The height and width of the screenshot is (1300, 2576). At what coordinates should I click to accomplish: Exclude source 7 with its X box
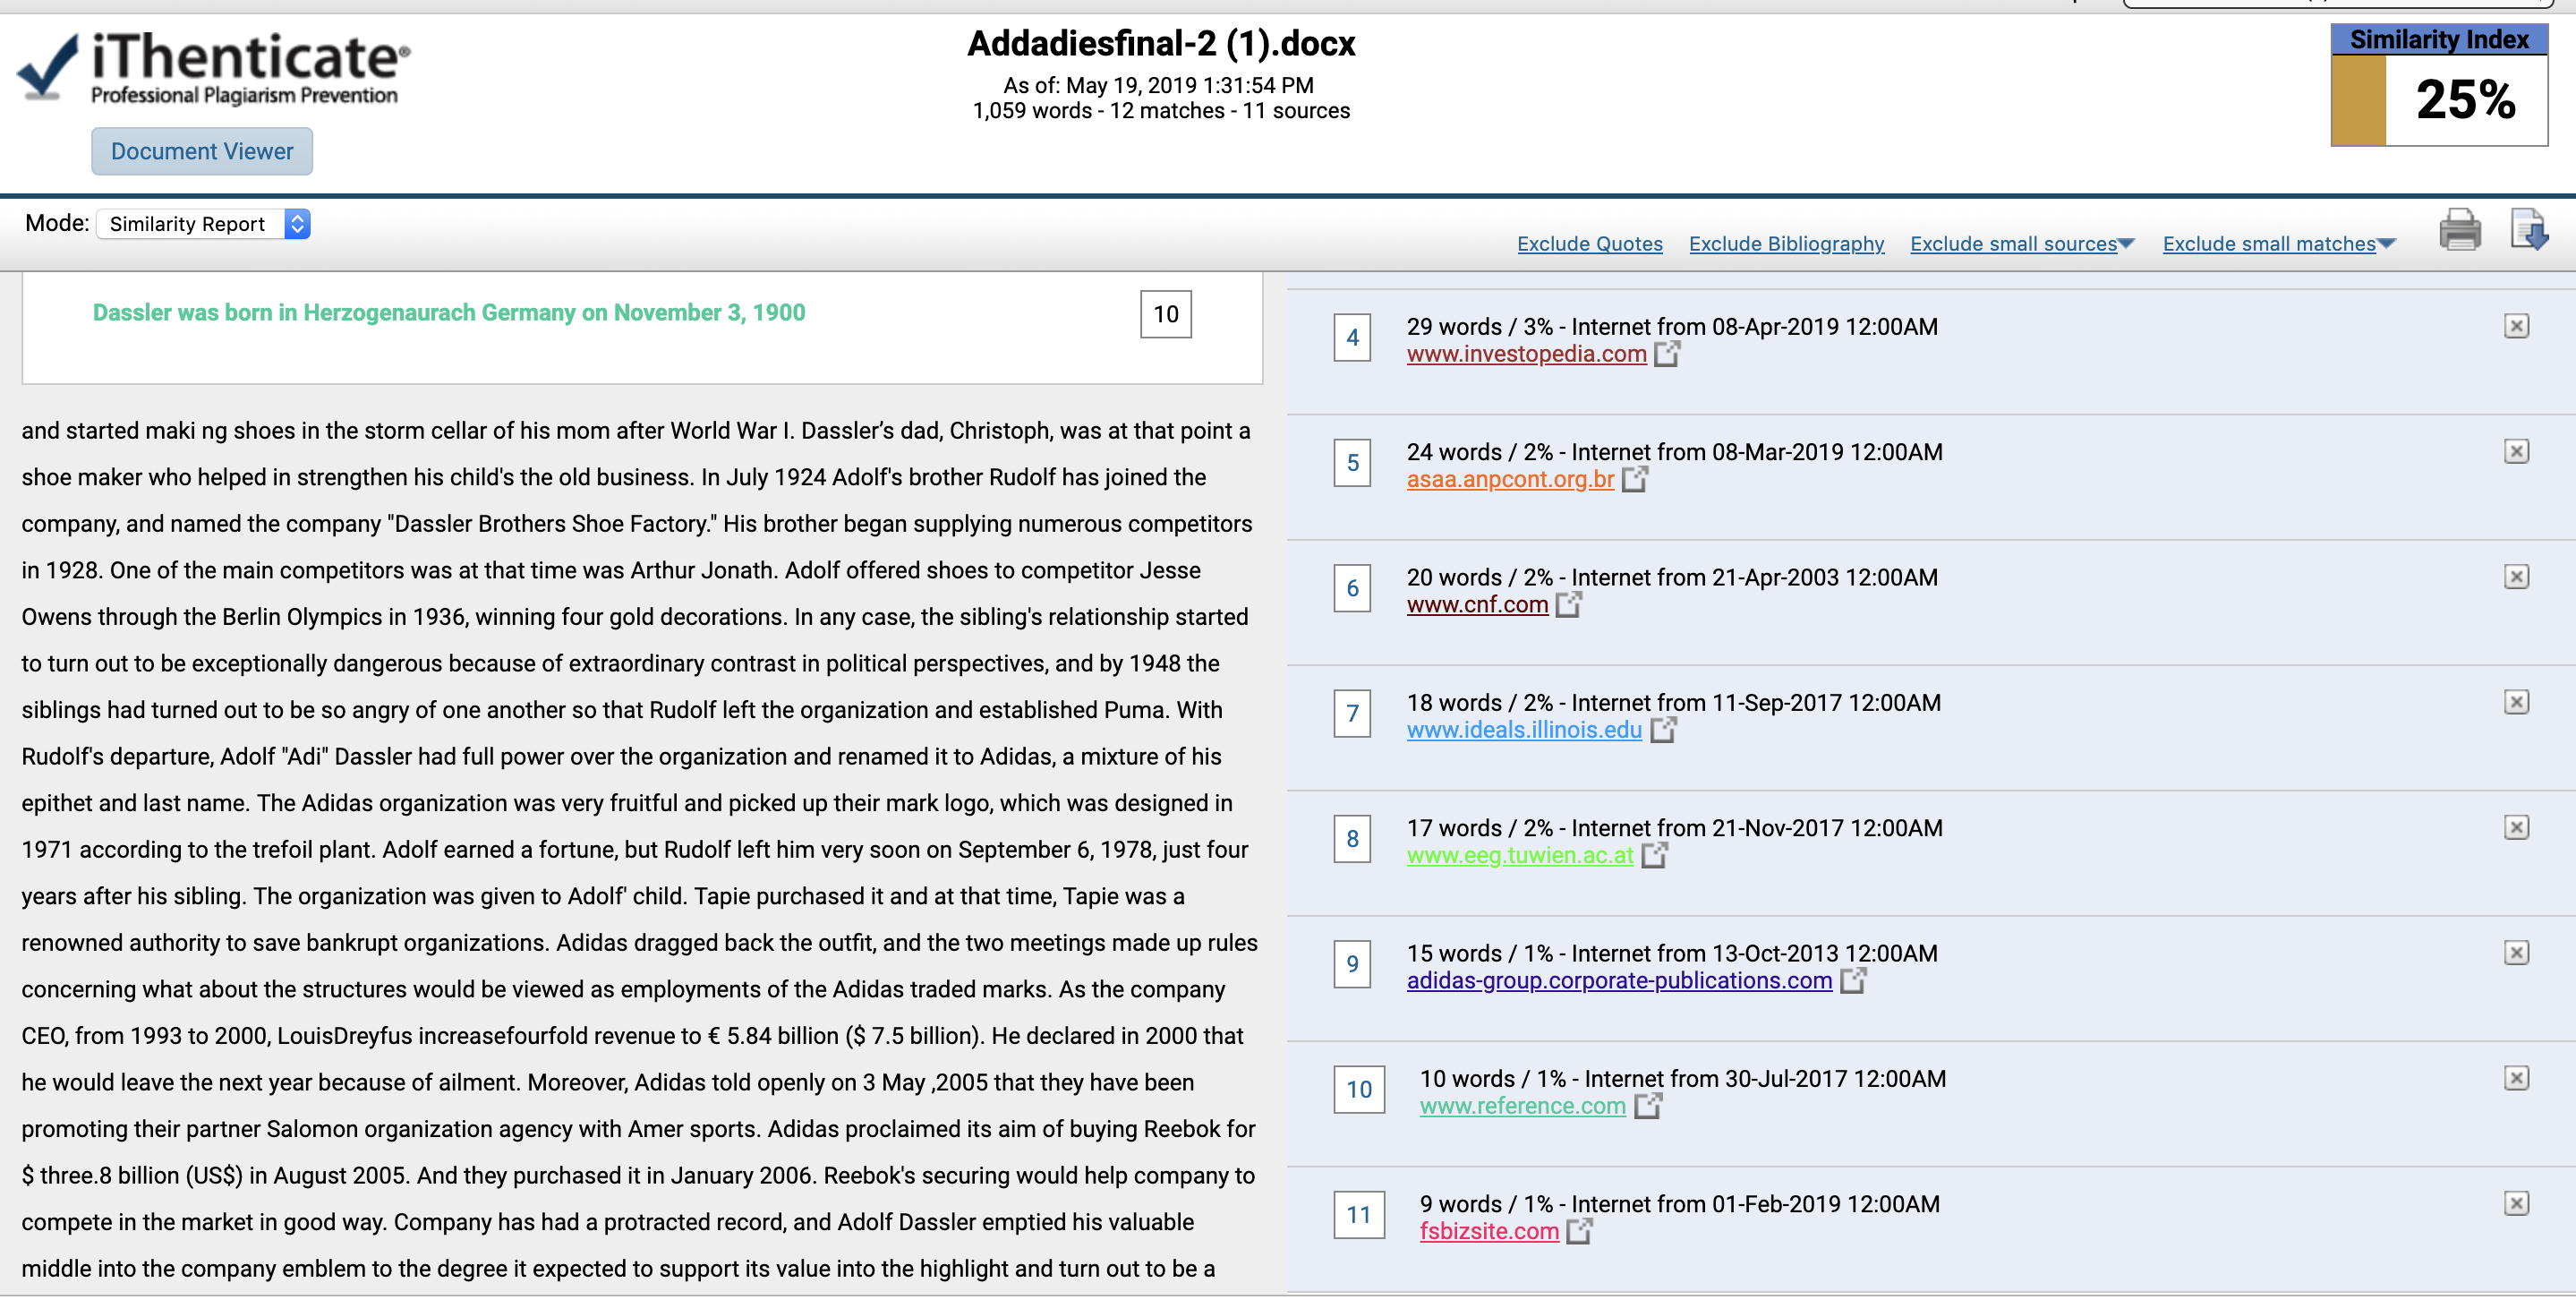click(2516, 702)
